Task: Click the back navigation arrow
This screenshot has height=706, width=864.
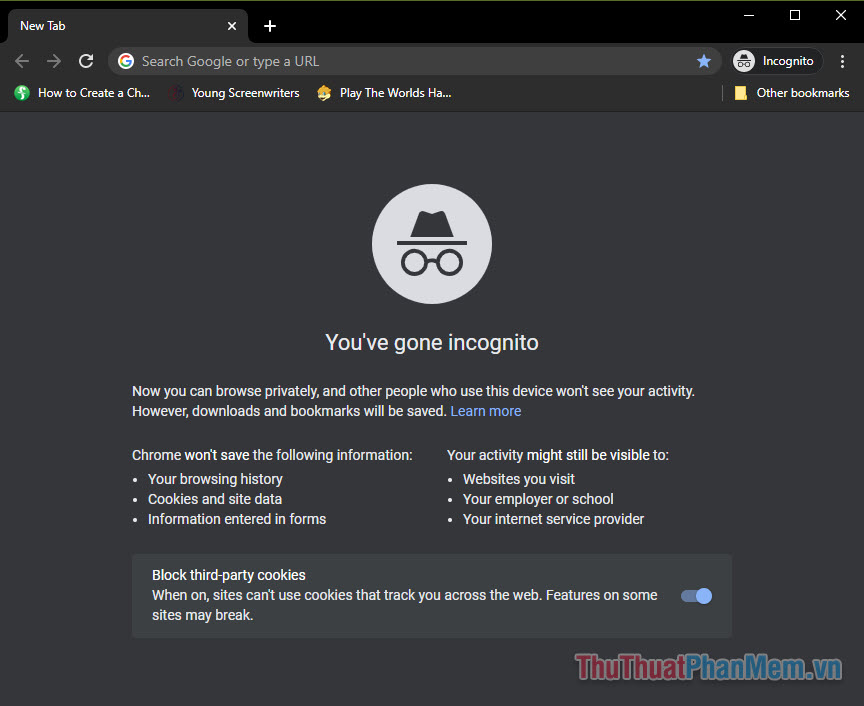Action: [x=22, y=61]
